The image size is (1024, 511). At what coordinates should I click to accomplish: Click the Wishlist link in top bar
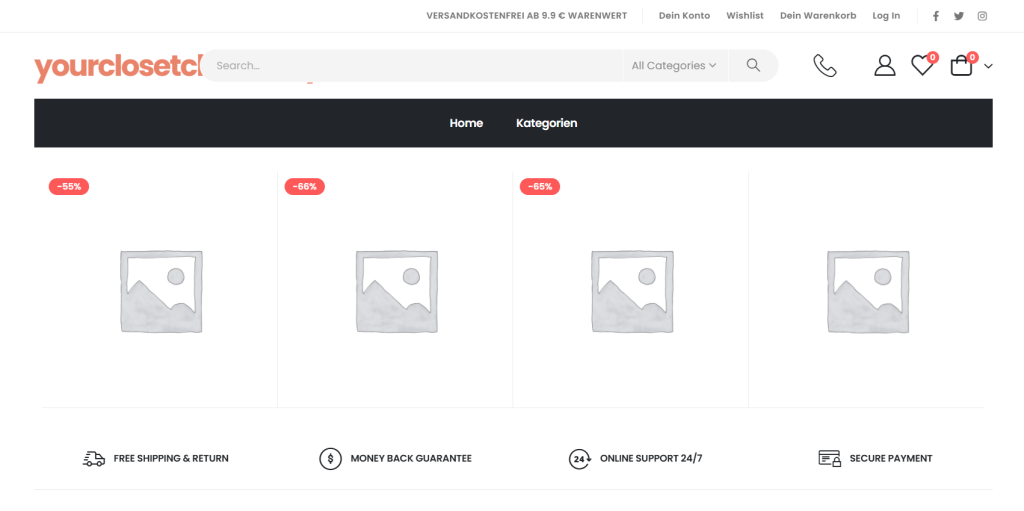(745, 16)
